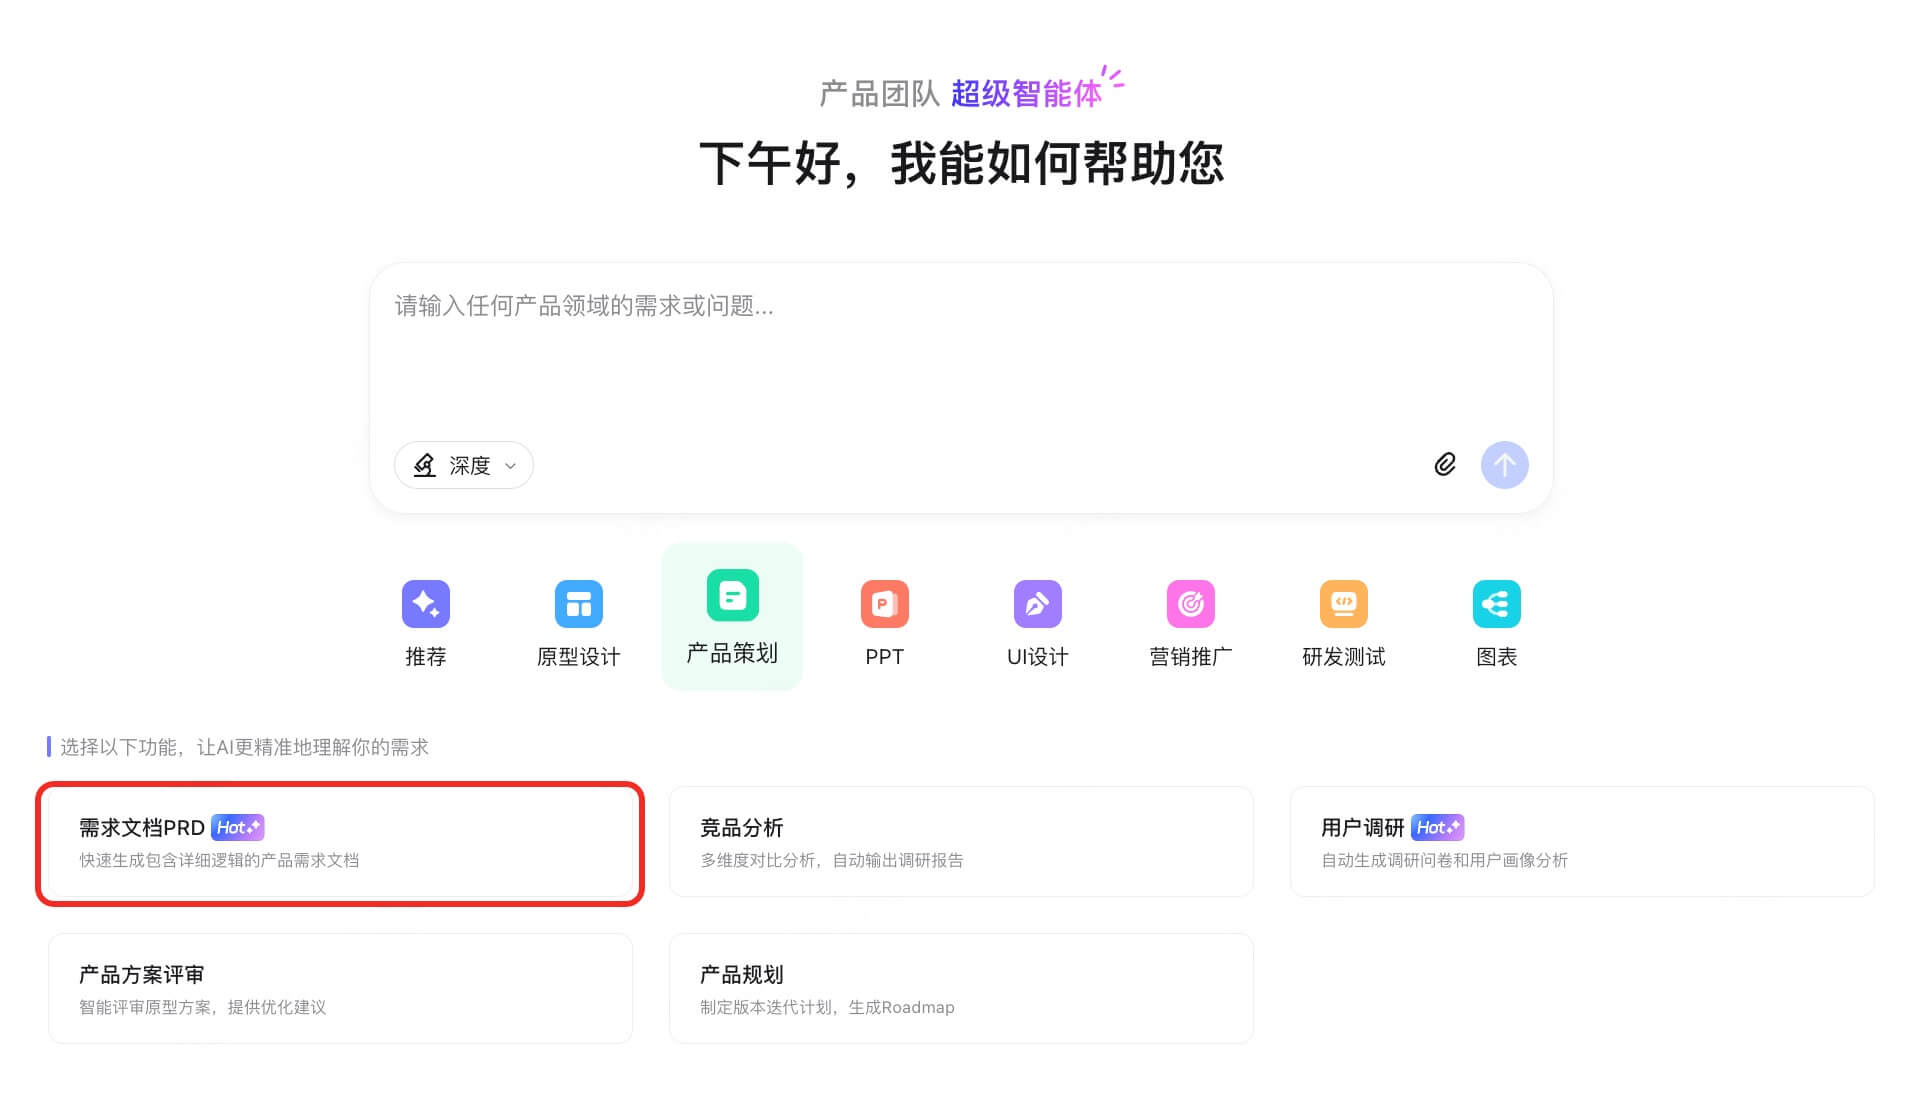Open the 深度 depth mode dropdown
The height and width of the screenshot is (1120, 1910).
click(x=463, y=464)
